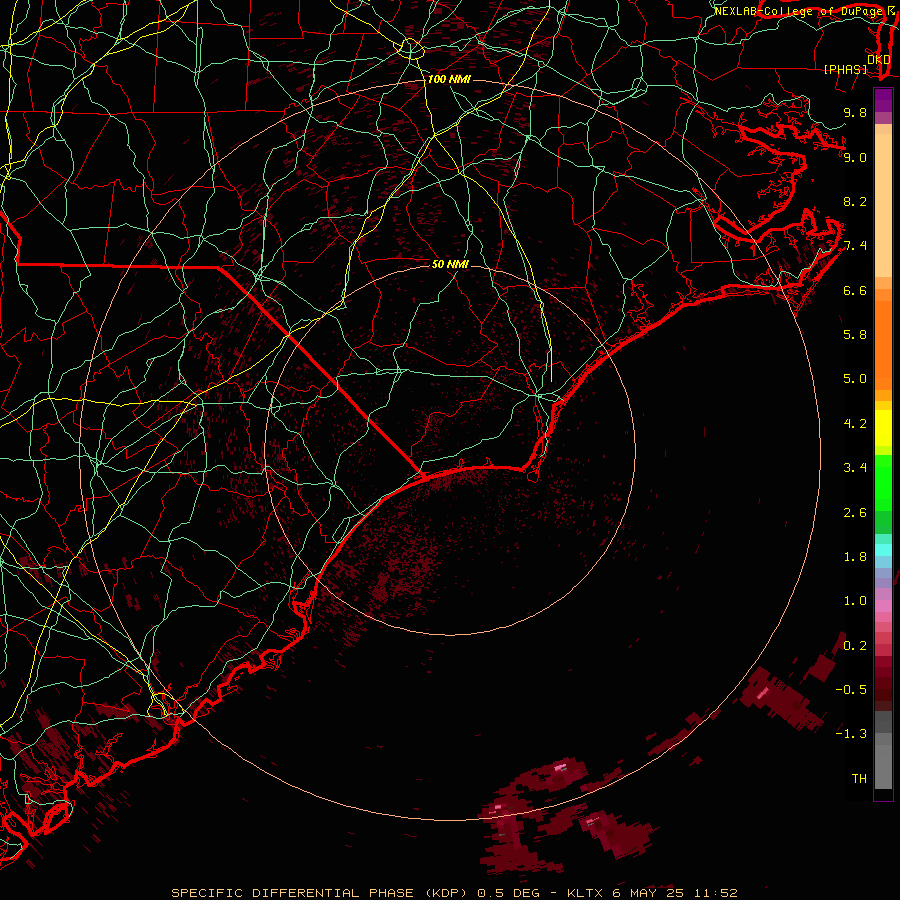Click the 6.6 value on color scale
Screen dimensions: 900x900
coord(855,291)
